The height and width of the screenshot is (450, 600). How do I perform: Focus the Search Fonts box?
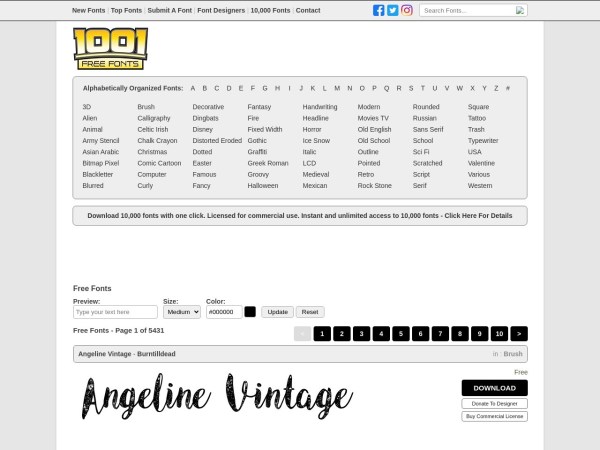[x=468, y=10]
